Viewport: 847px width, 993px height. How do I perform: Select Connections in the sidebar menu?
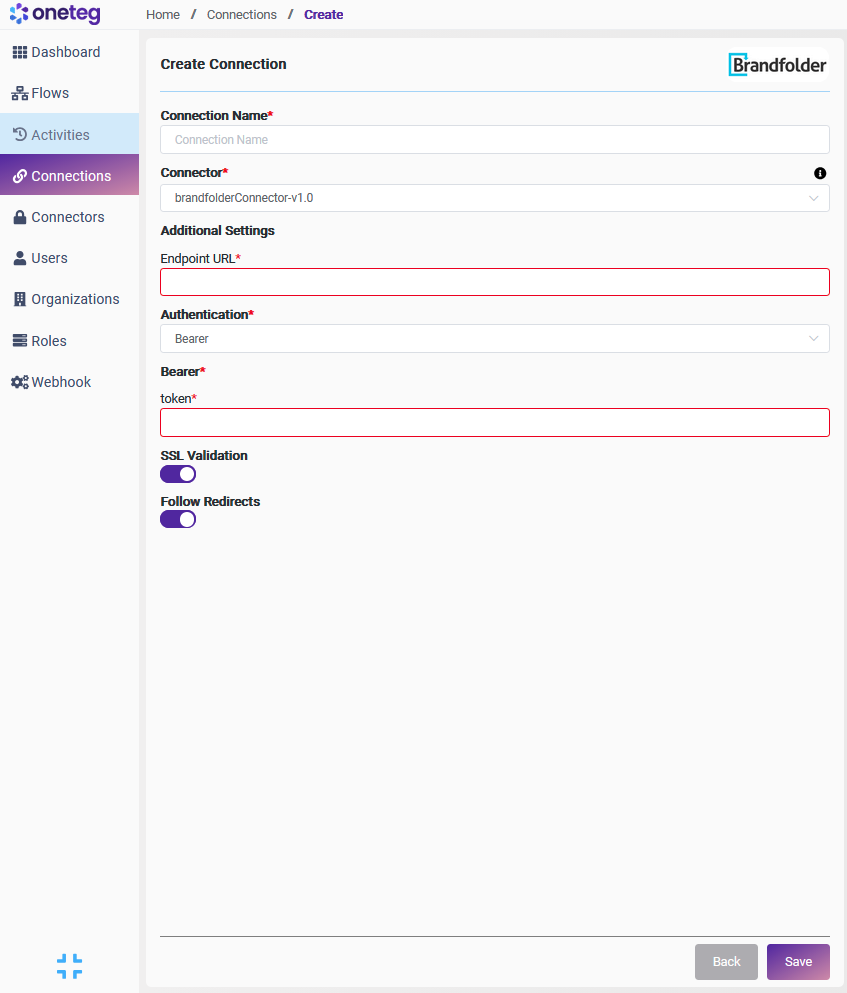pyautogui.click(x=70, y=176)
